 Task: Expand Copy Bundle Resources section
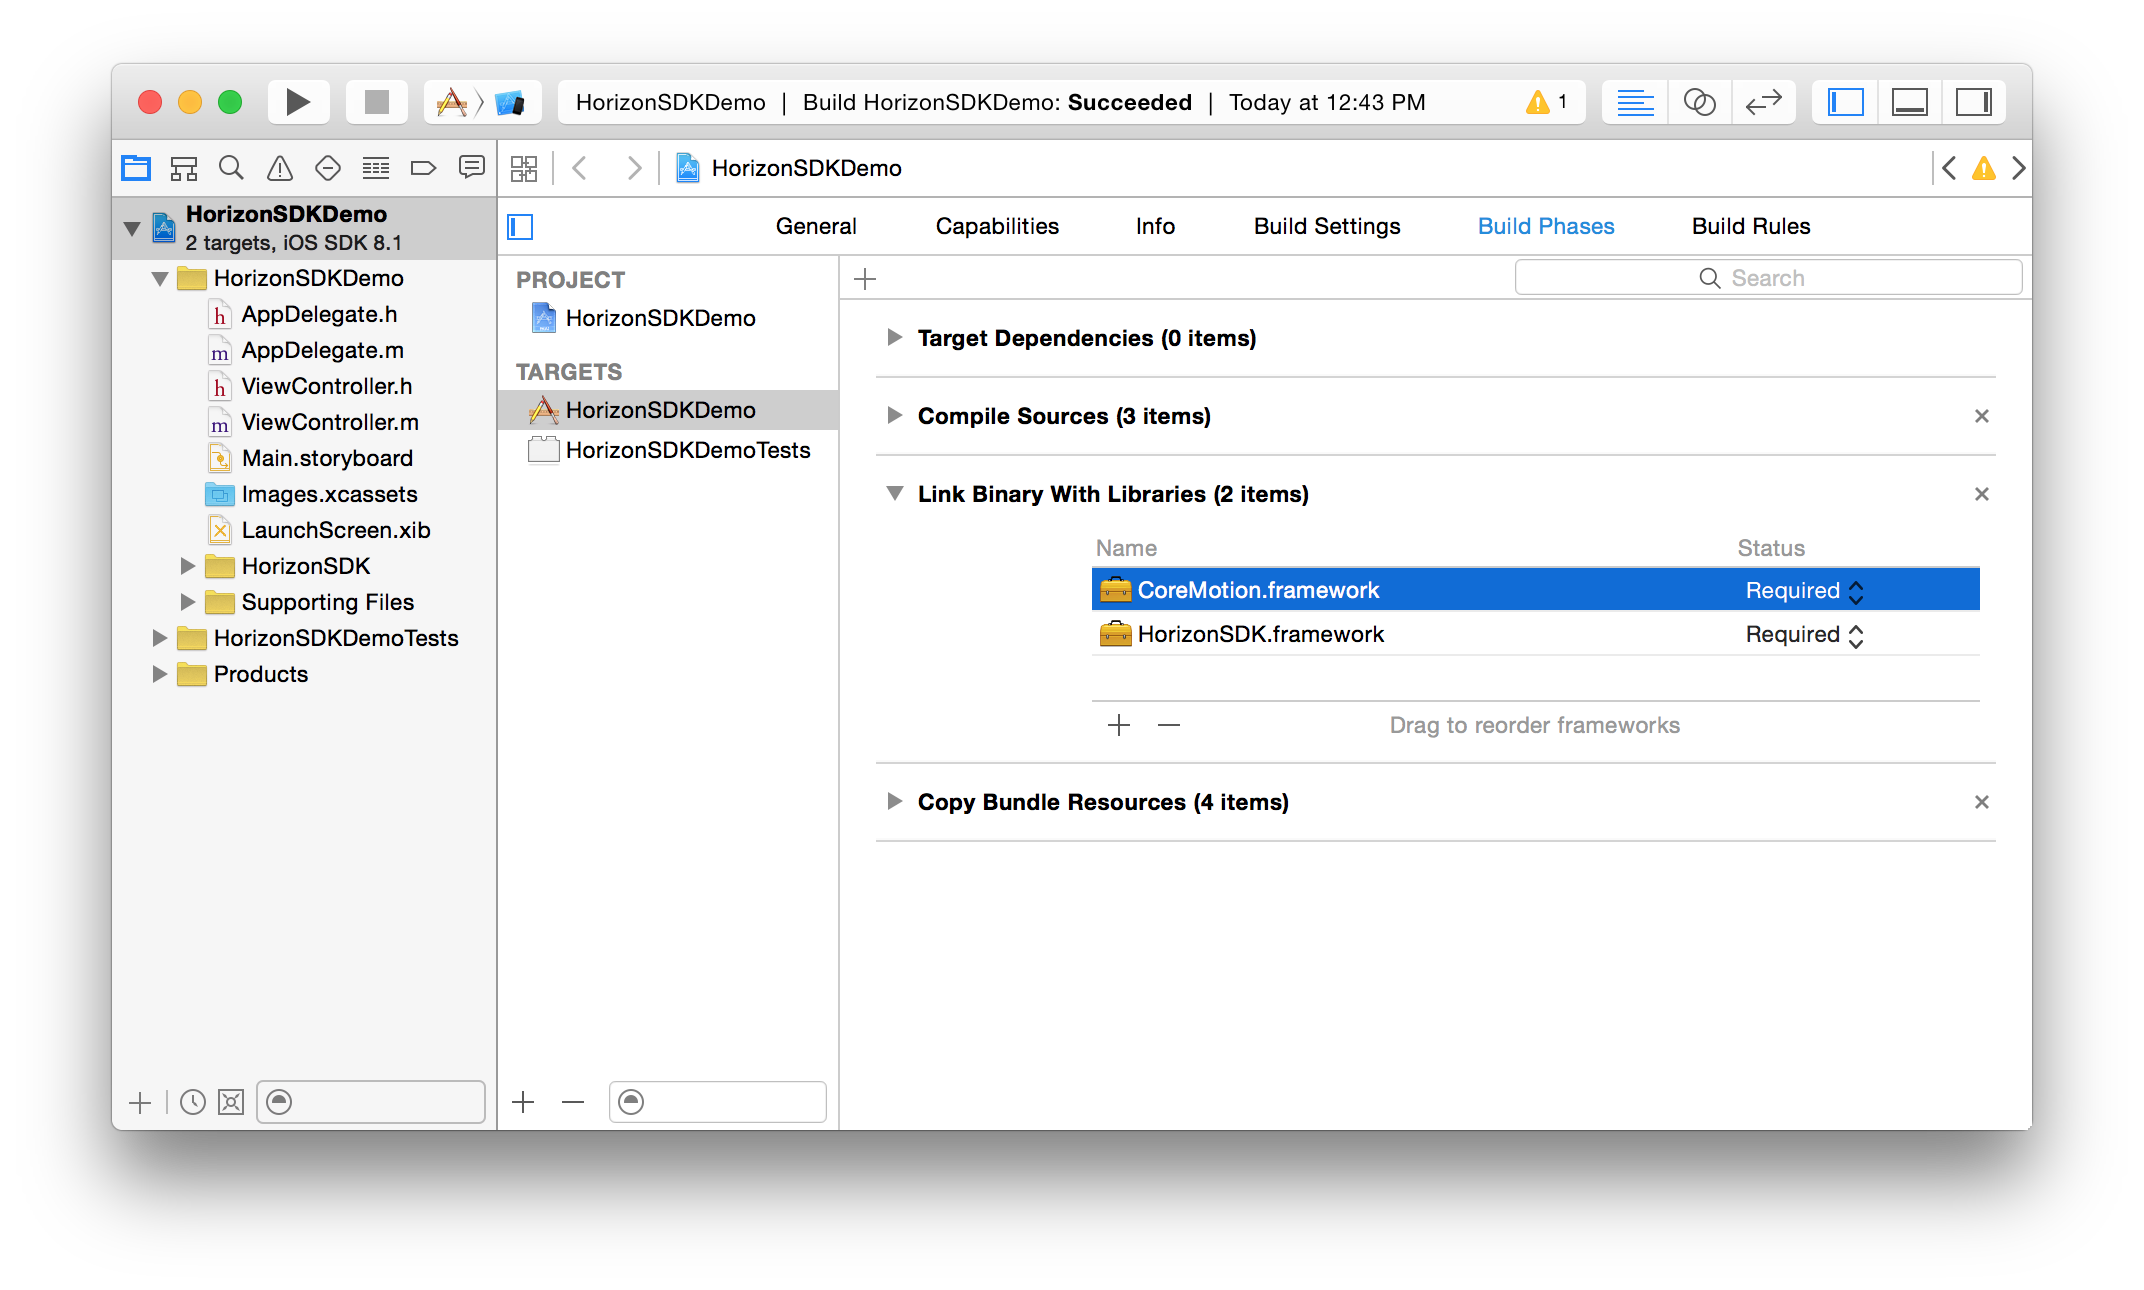(894, 802)
